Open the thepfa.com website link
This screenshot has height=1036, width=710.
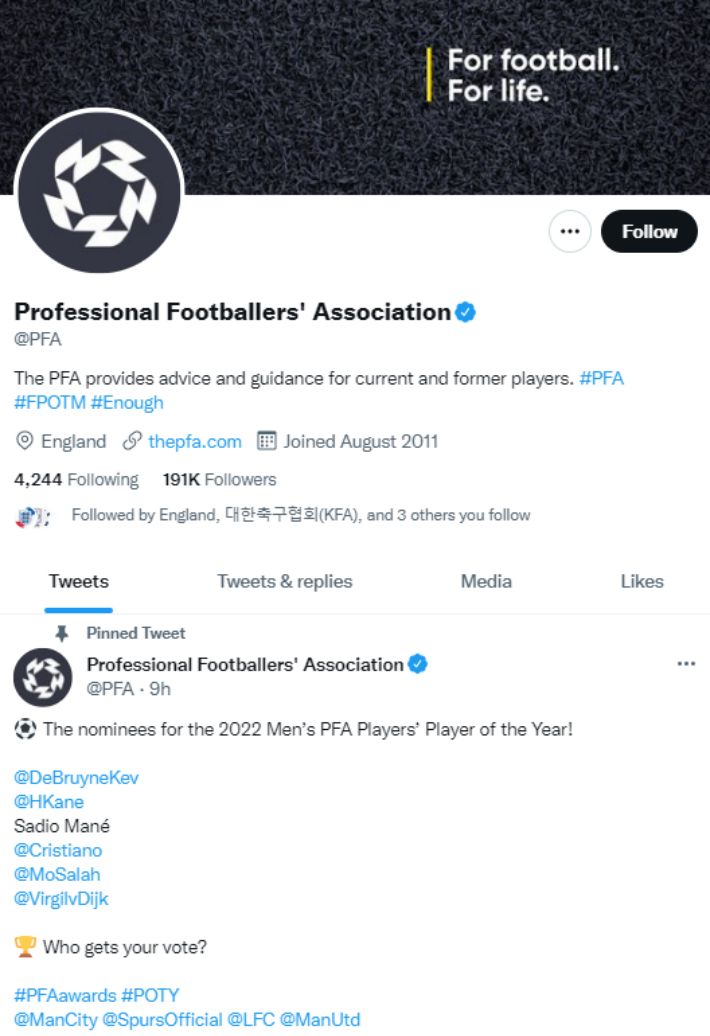(x=194, y=441)
